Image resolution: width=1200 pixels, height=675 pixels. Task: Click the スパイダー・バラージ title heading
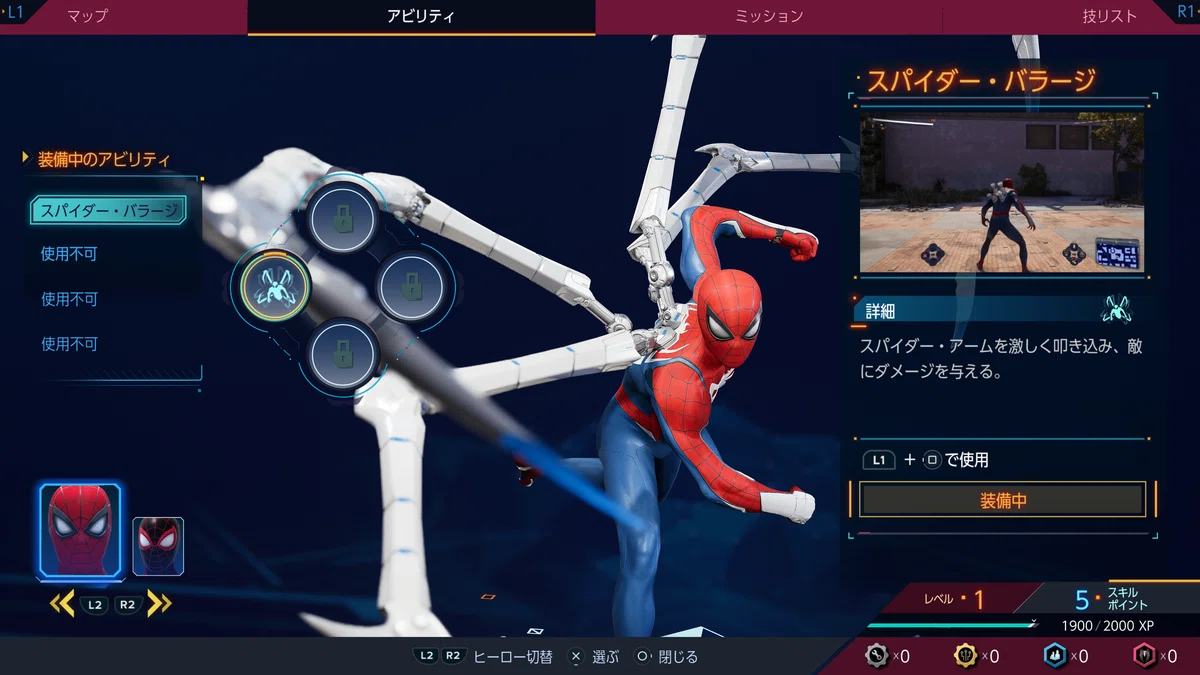point(981,81)
